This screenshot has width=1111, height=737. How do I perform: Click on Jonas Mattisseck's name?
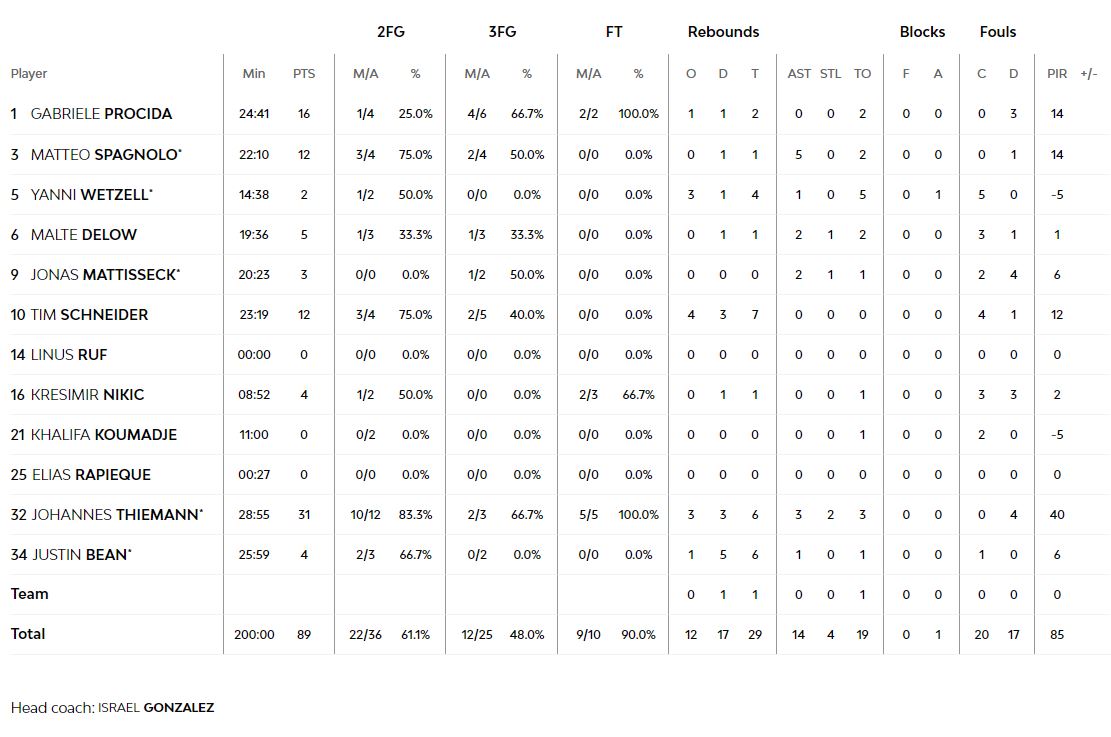104,275
